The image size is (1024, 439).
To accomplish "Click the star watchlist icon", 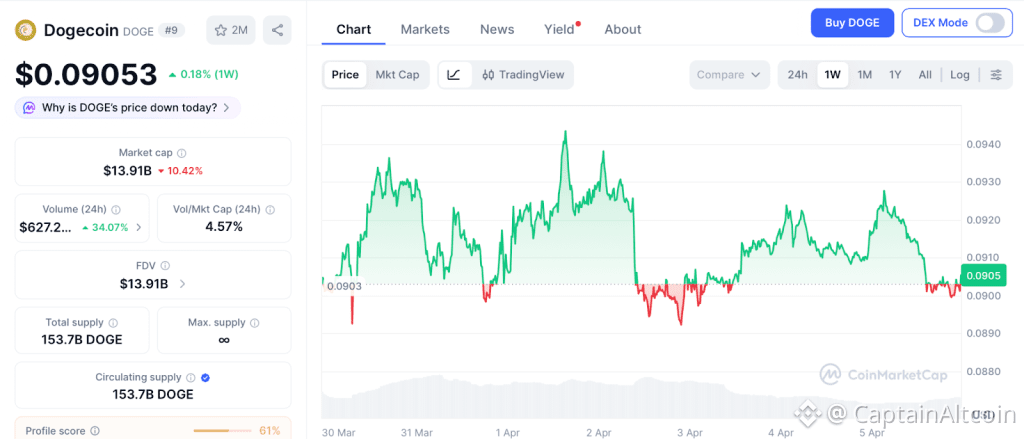I will pyautogui.click(x=221, y=30).
